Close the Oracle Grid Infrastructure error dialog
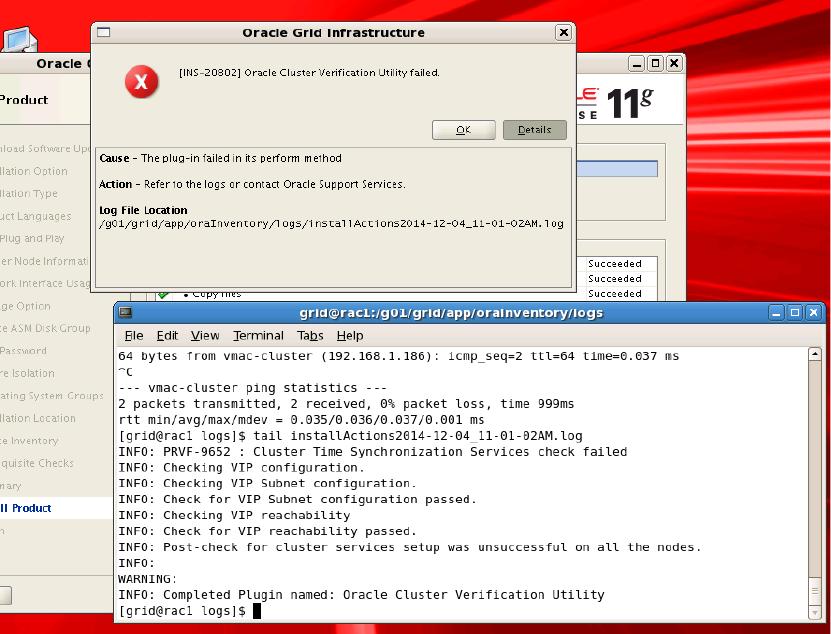831x634 pixels. 564,33
